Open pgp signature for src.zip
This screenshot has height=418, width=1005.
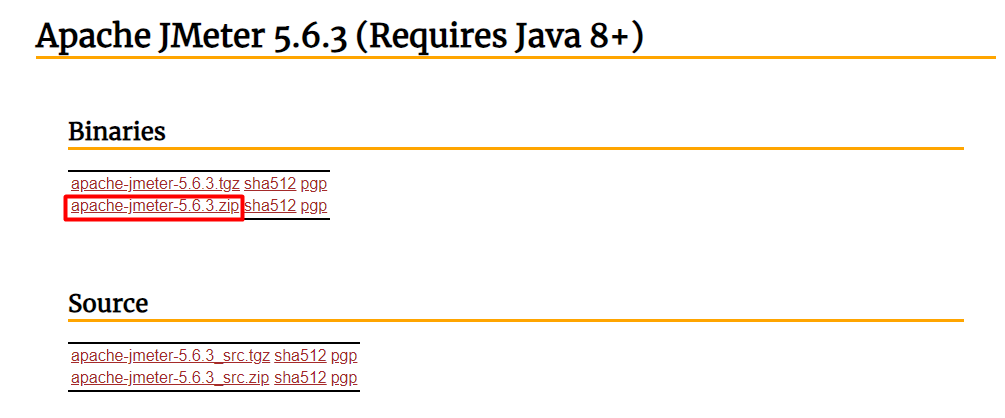point(344,378)
